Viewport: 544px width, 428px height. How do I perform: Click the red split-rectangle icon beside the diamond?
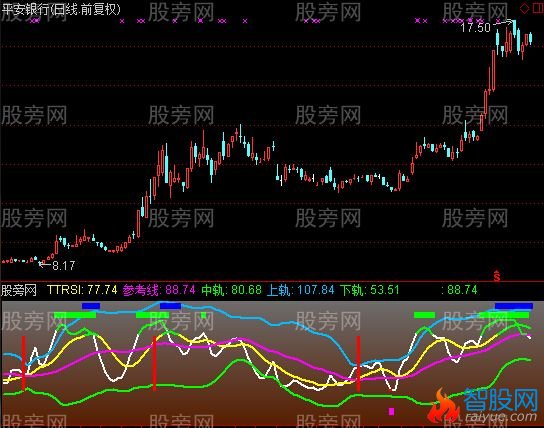[x=537, y=8]
